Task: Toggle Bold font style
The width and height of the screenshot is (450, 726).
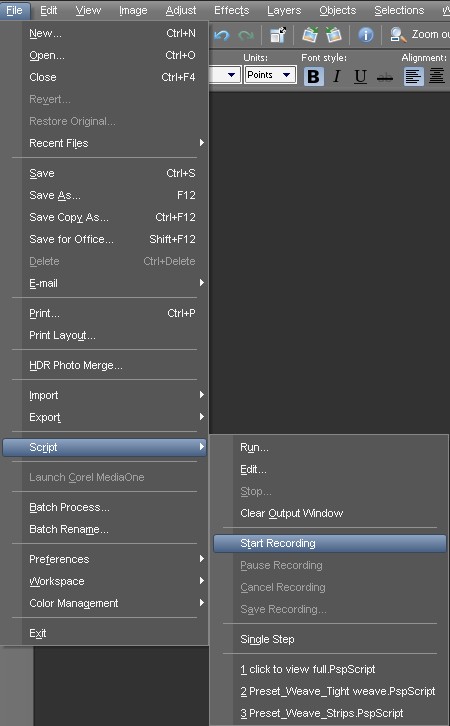Action: coord(313,76)
